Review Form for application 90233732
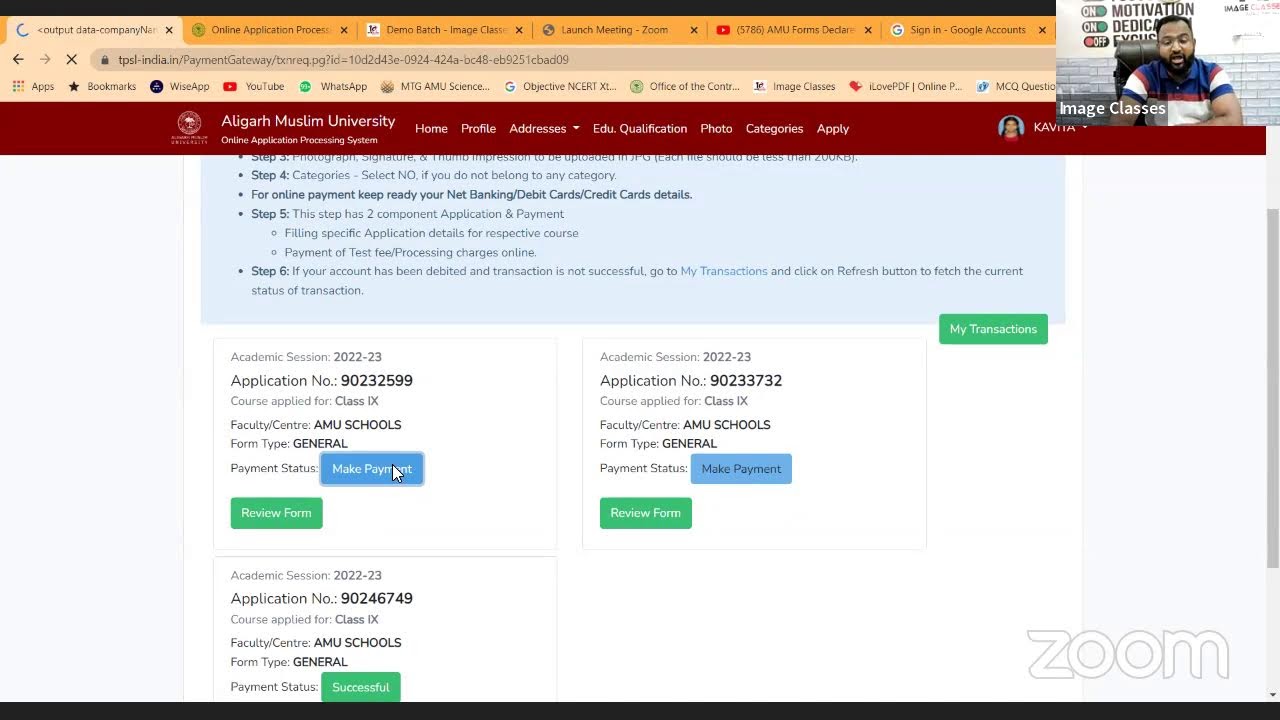The height and width of the screenshot is (720, 1280). [x=645, y=513]
